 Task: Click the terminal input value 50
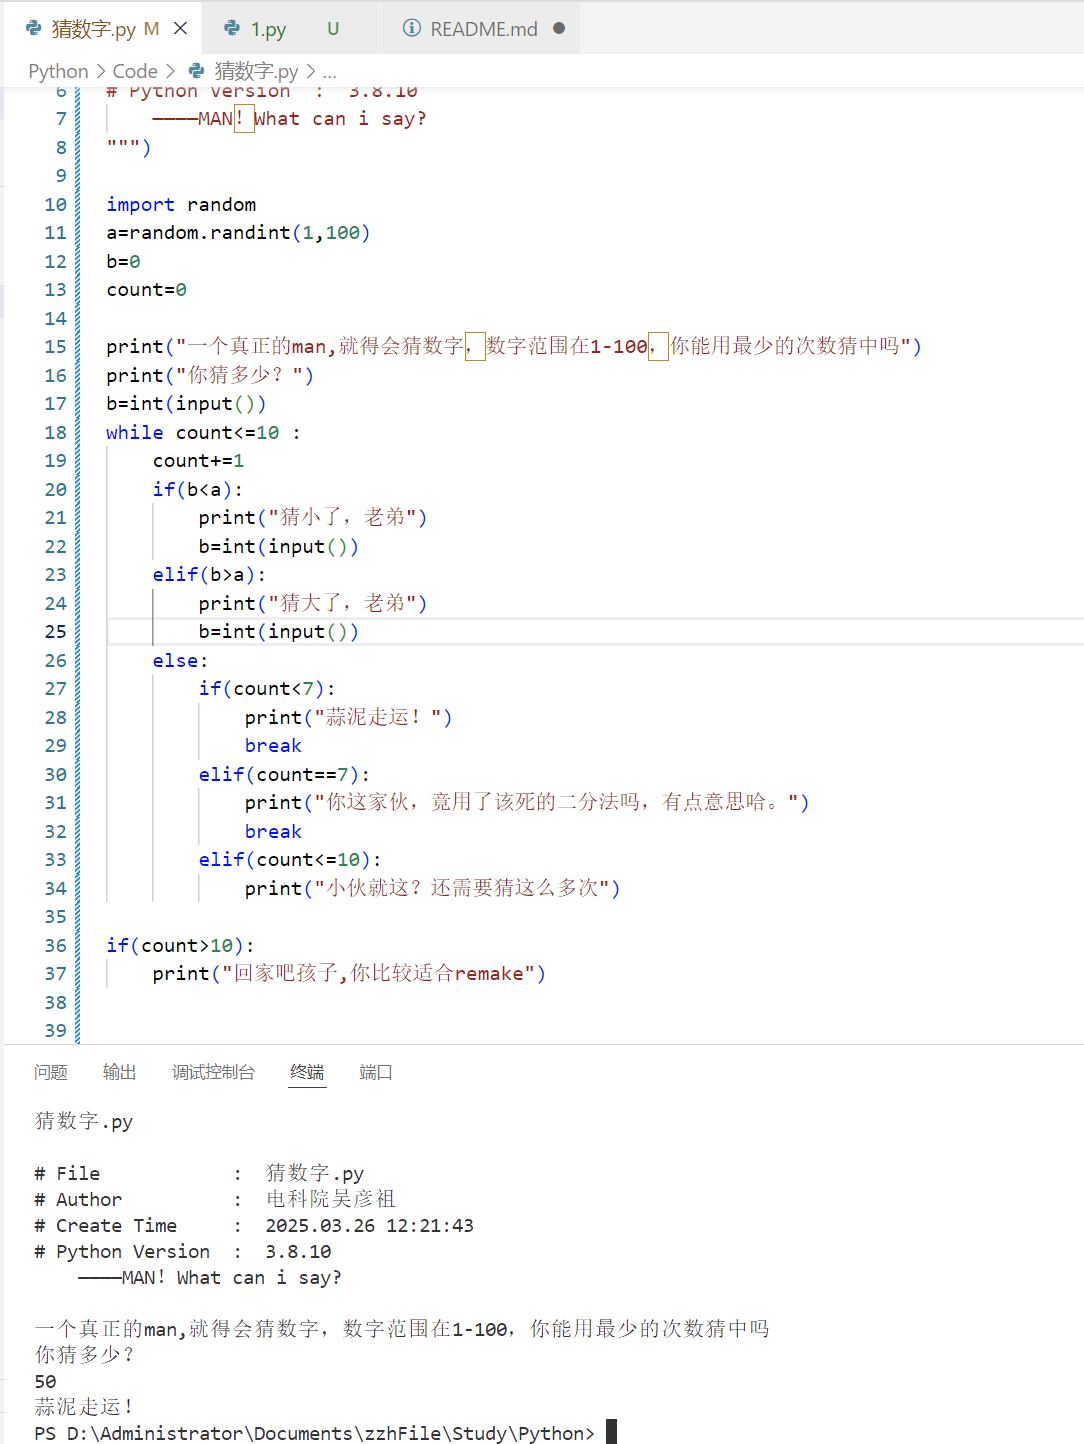(45, 1381)
